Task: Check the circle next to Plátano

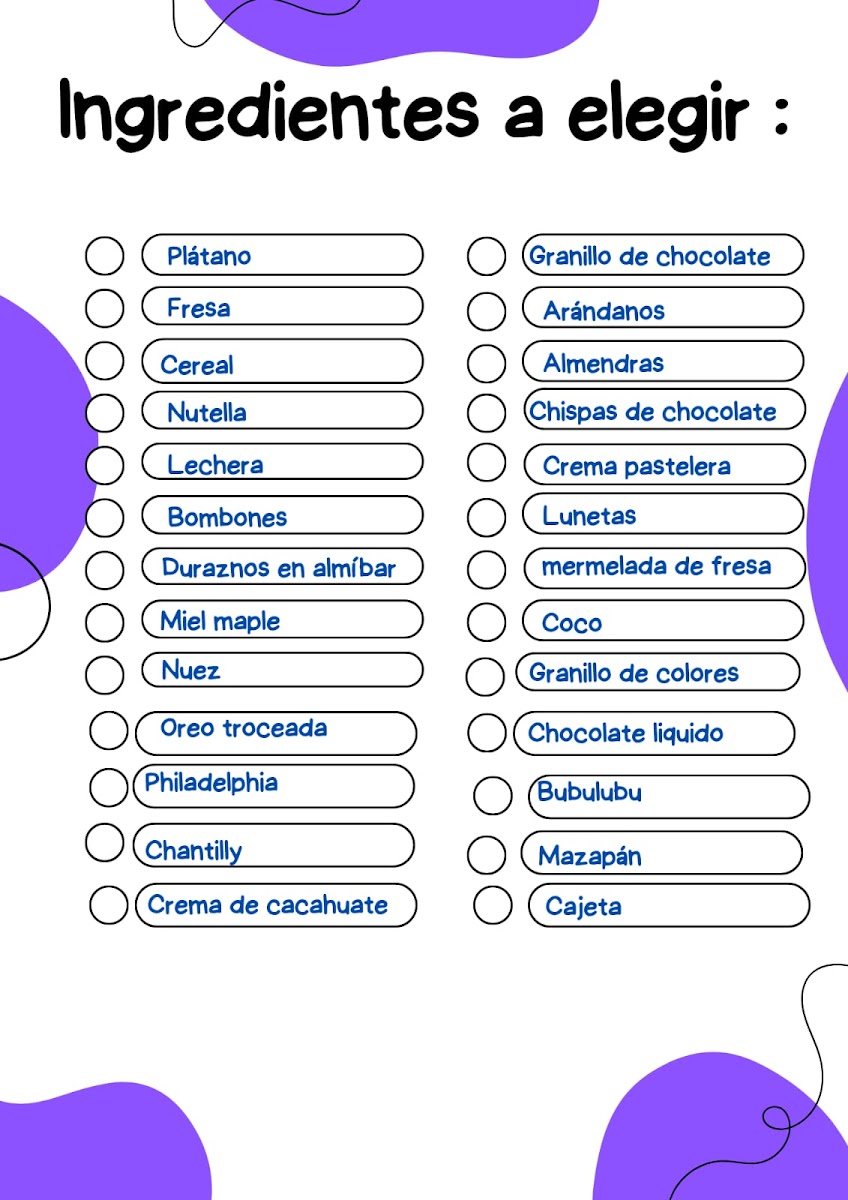Action: click(x=105, y=256)
